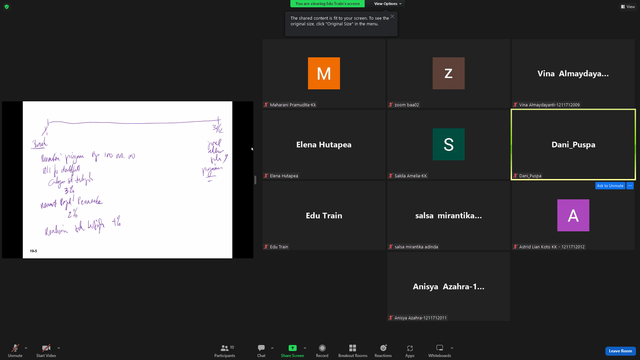Click the purple A avatar
The image size is (640, 360).
[573, 216]
